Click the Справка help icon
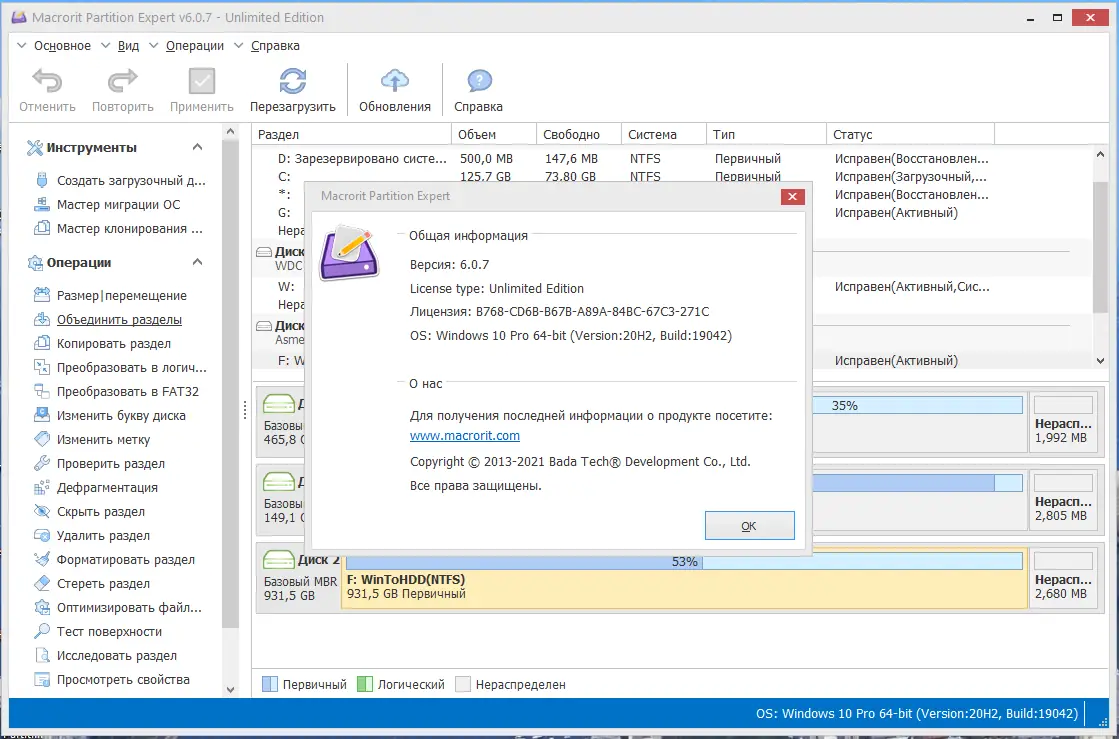 coord(478,84)
